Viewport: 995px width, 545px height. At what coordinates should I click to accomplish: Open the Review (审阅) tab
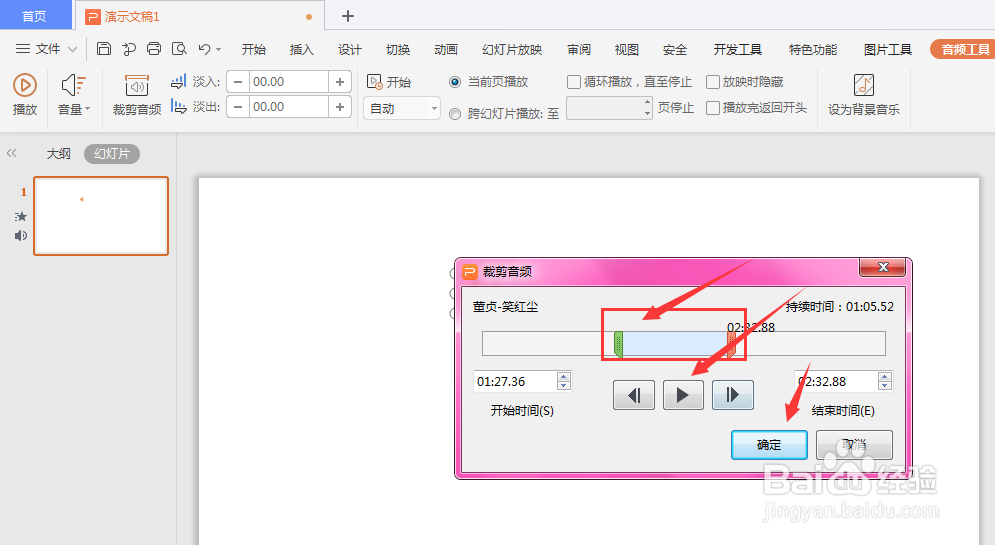tap(579, 49)
